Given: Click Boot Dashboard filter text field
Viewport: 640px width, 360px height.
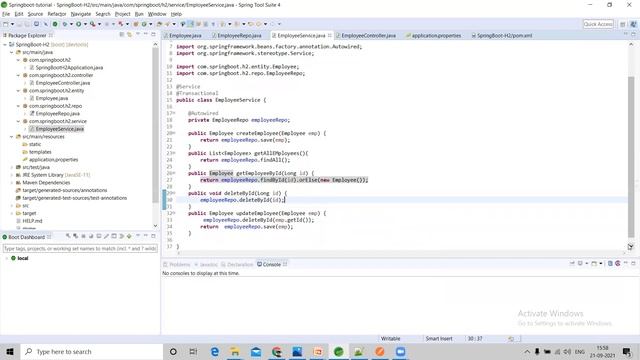Looking at the screenshot, I should point(80,248).
